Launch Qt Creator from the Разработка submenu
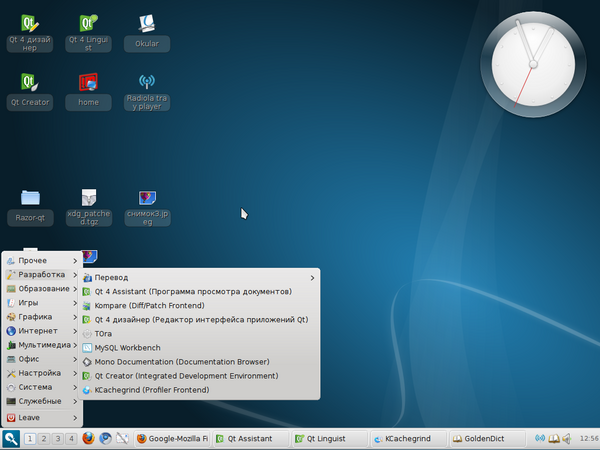 pyautogui.click(x=199, y=376)
